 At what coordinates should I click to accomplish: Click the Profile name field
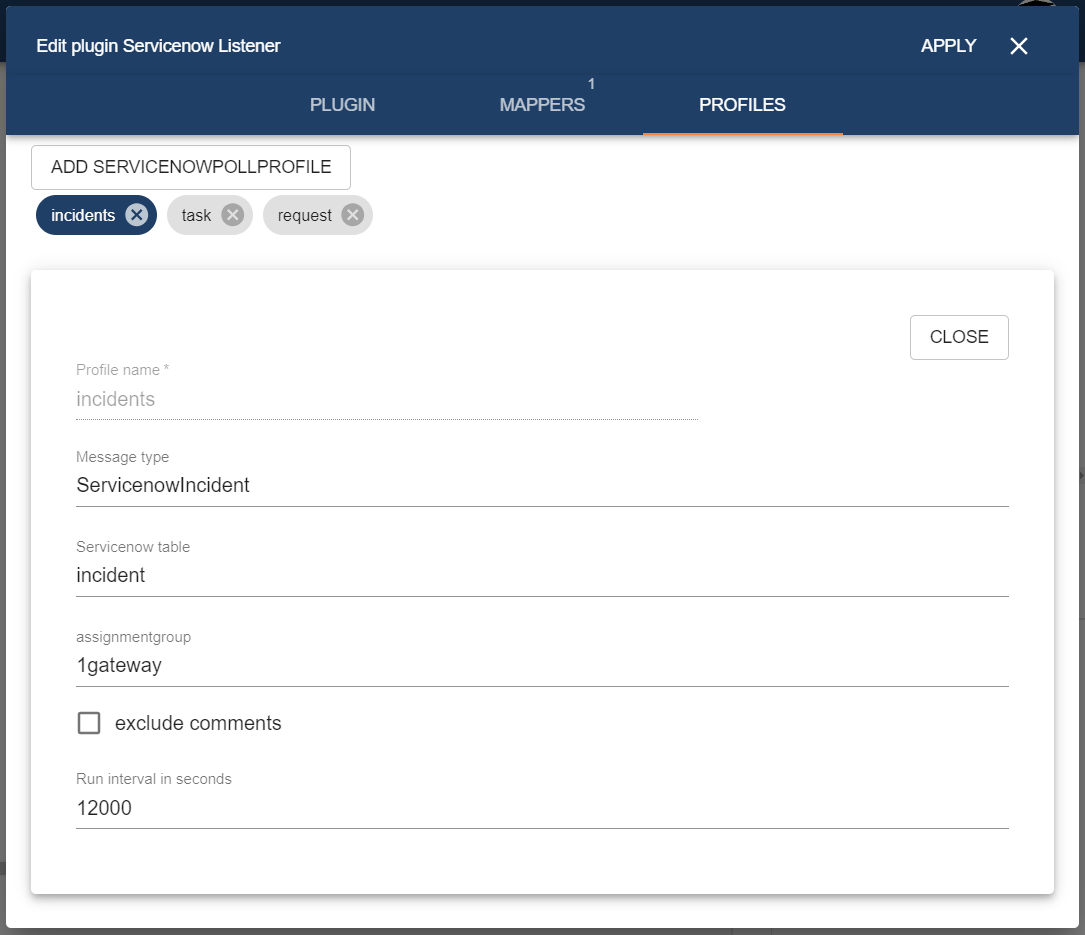coord(386,399)
